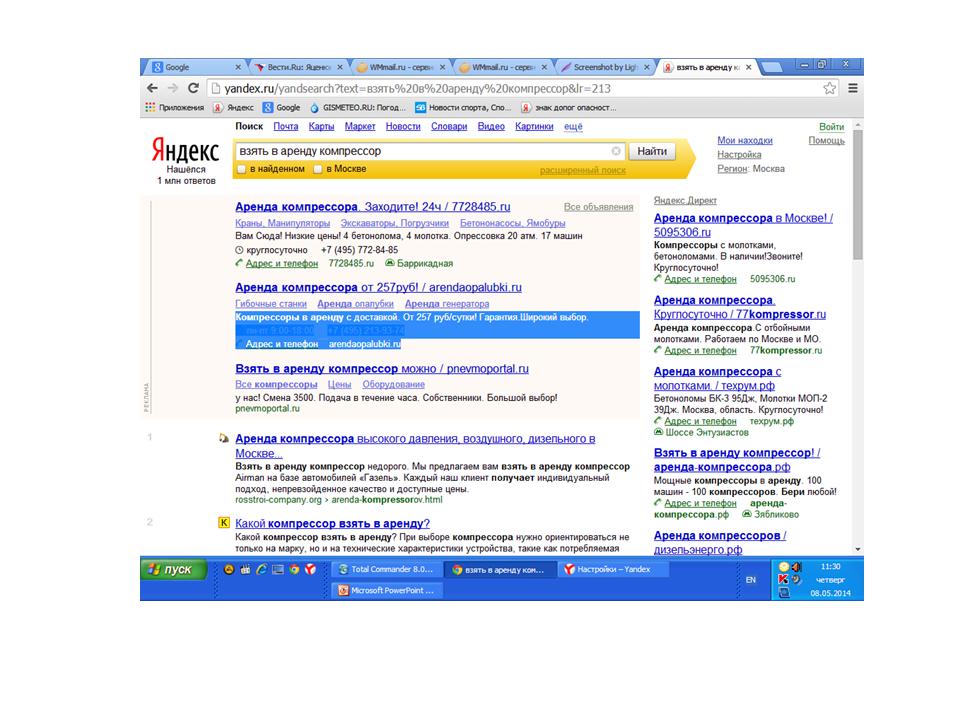Screen dimensions: 960x720
Task: Reload the page with the refresh icon
Action: 193,88
